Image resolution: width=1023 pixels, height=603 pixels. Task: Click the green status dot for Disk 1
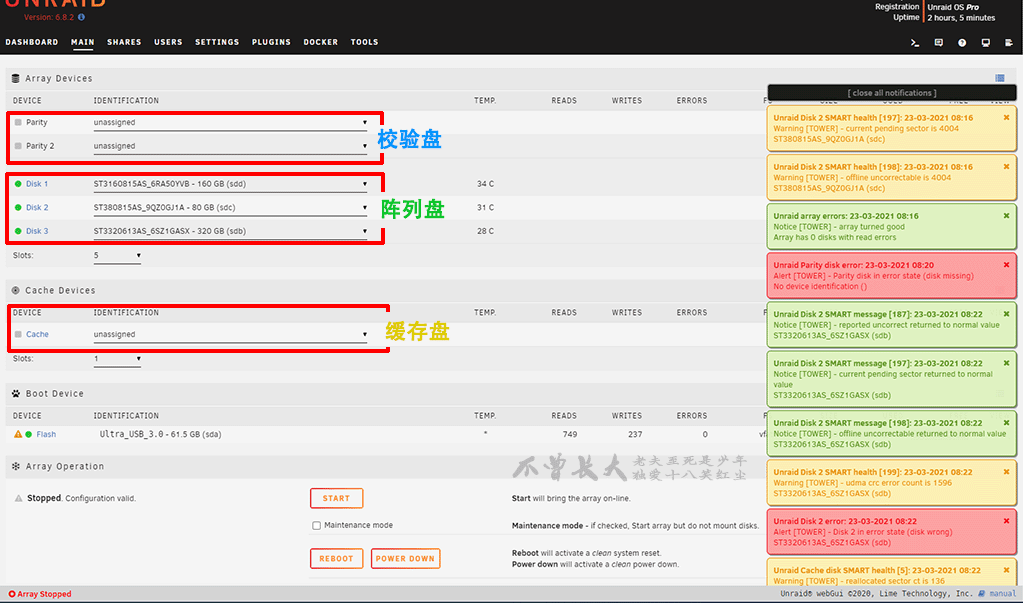click(18, 184)
